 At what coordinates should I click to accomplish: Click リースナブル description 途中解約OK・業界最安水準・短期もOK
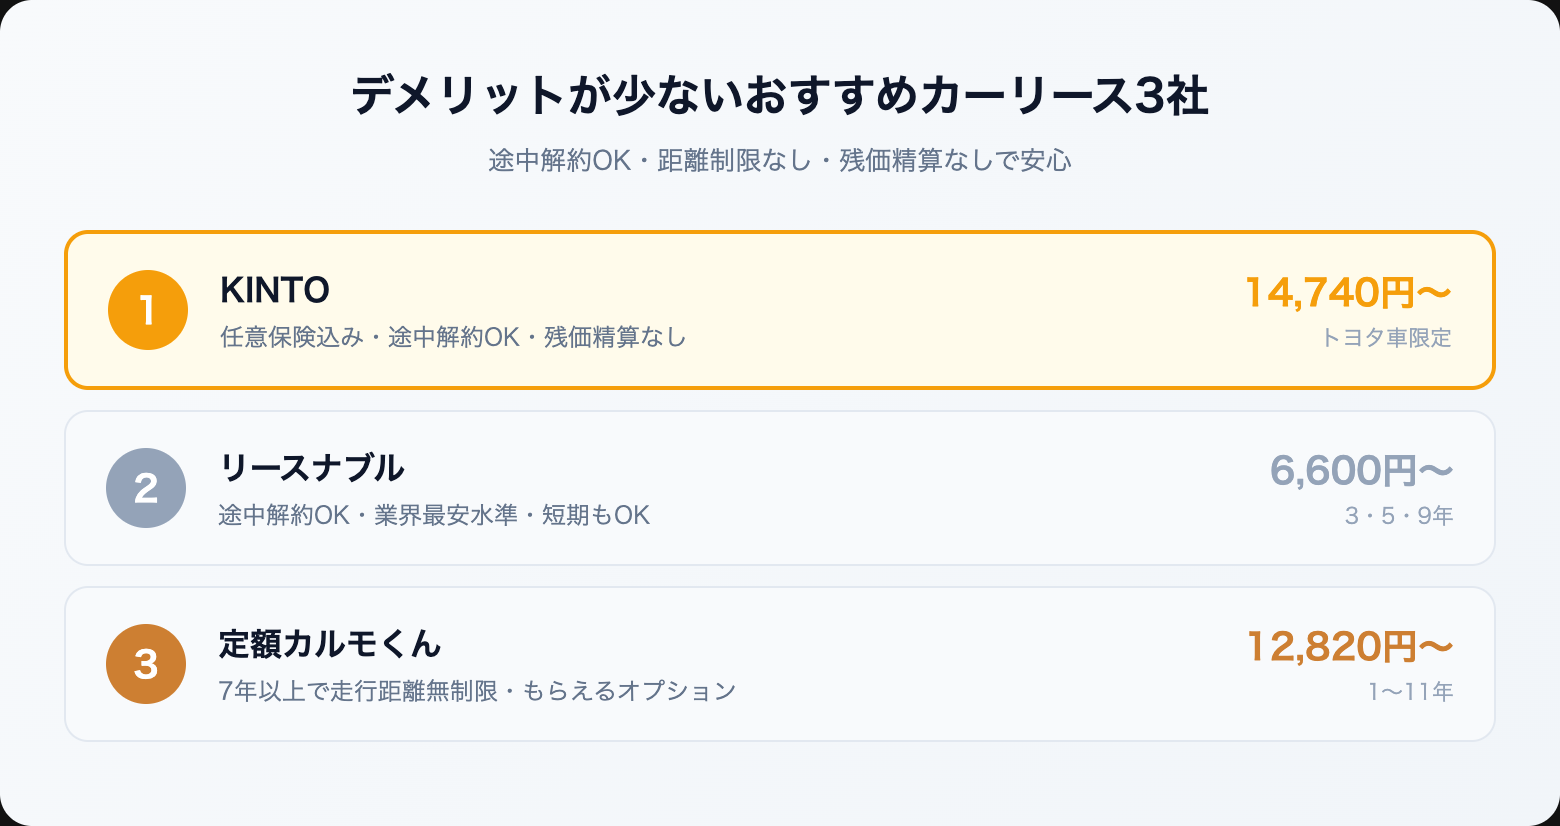pos(434,516)
